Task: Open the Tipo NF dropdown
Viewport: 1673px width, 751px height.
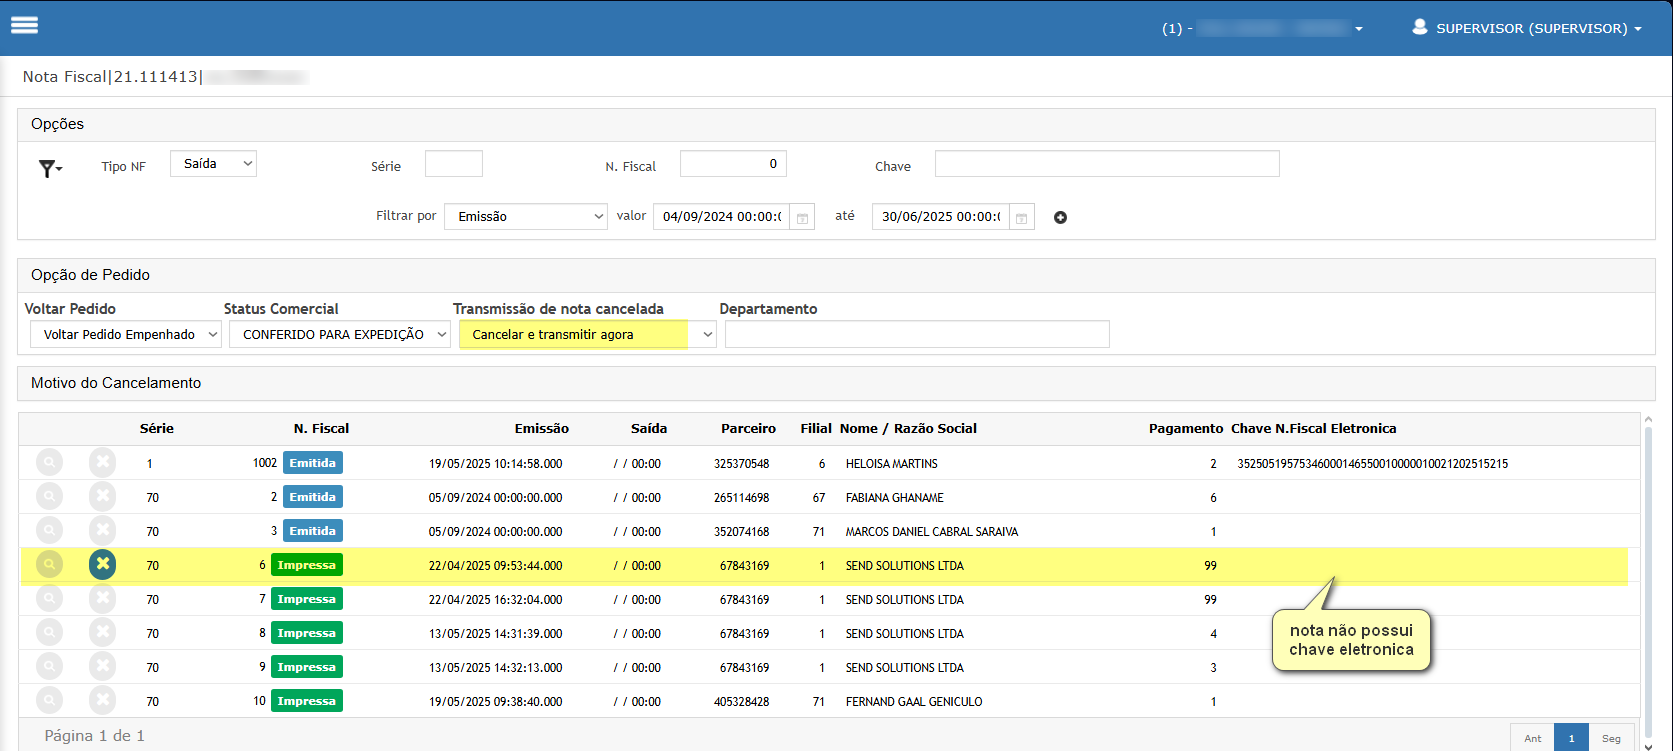Action: pos(213,164)
